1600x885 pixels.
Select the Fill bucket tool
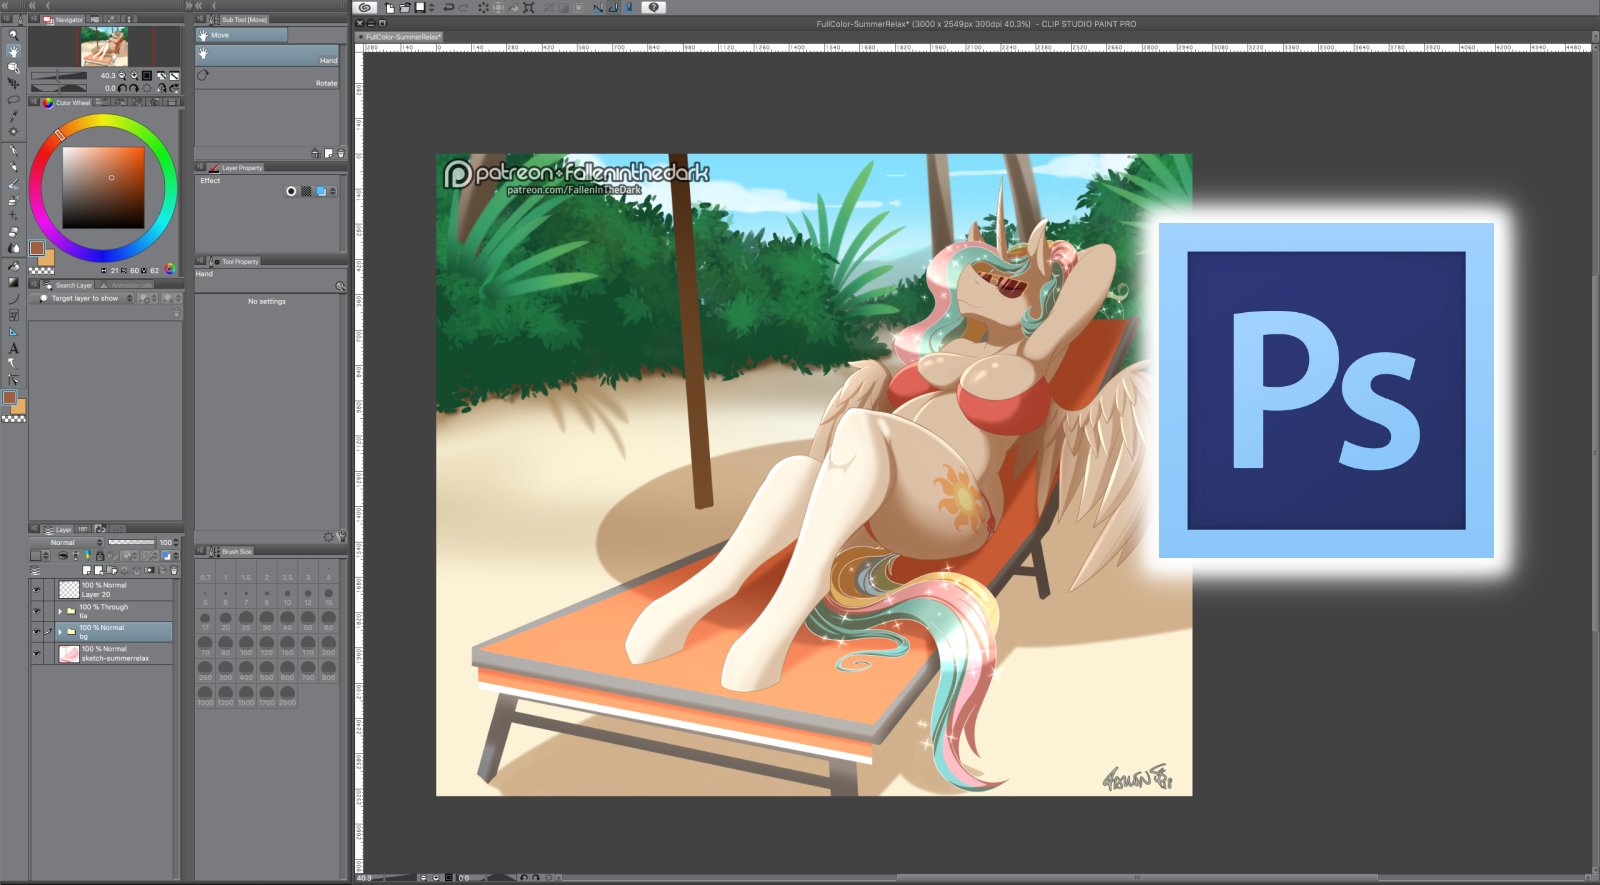(13, 267)
